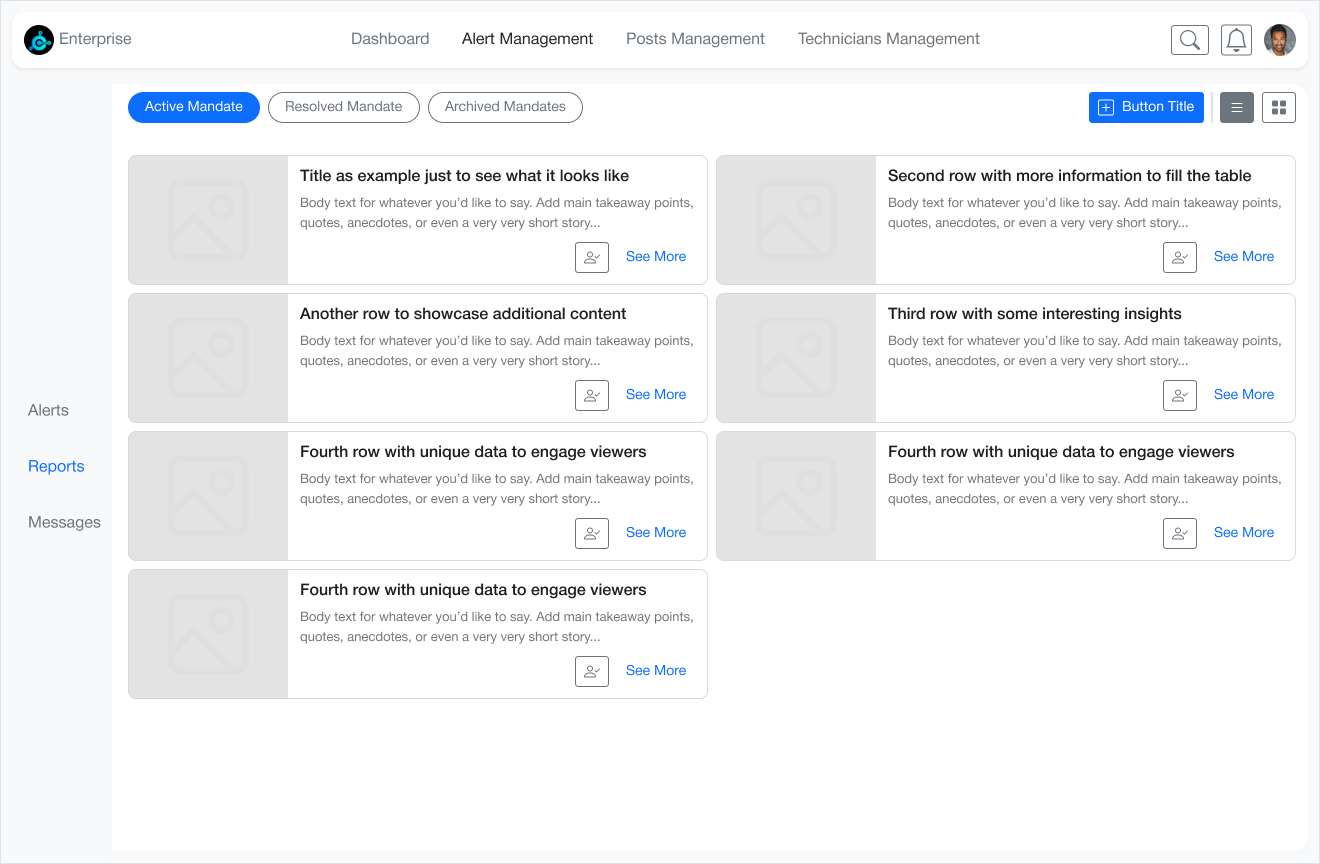Switch to grid view layout

tap(1279, 107)
